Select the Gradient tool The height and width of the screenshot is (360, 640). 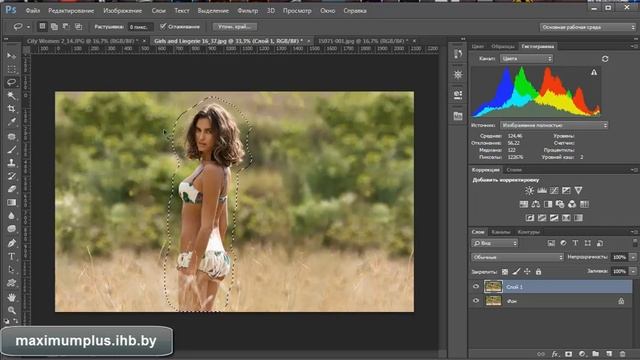point(11,202)
